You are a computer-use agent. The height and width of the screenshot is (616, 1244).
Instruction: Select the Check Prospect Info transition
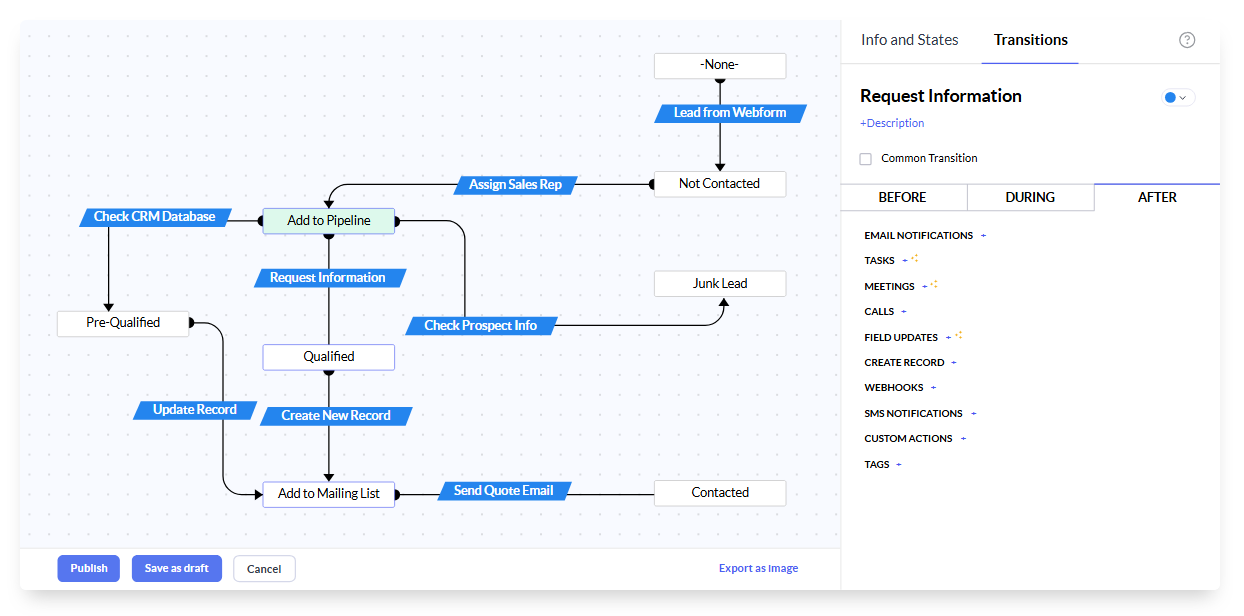pyautogui.click(x=480, y=325)
